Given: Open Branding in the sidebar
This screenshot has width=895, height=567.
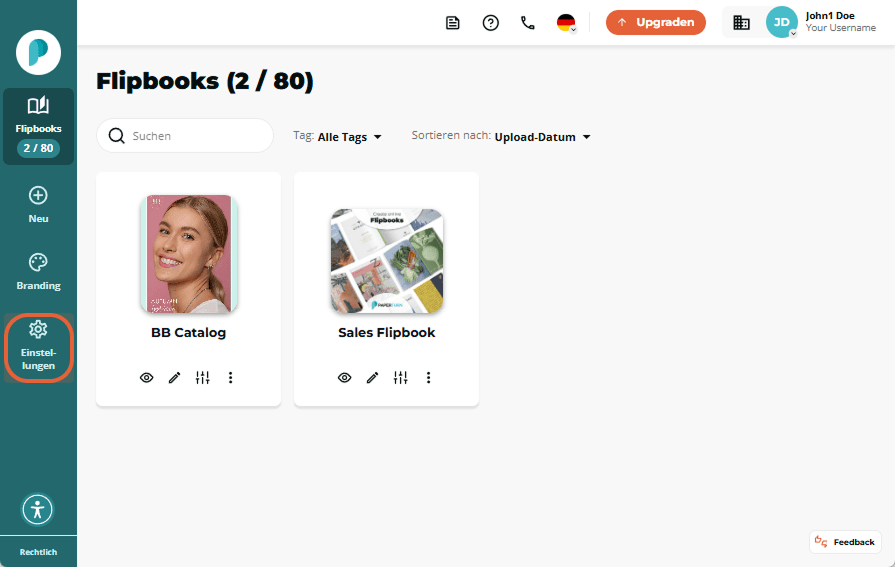Looking at the screenshot, I should click(38, 272).
